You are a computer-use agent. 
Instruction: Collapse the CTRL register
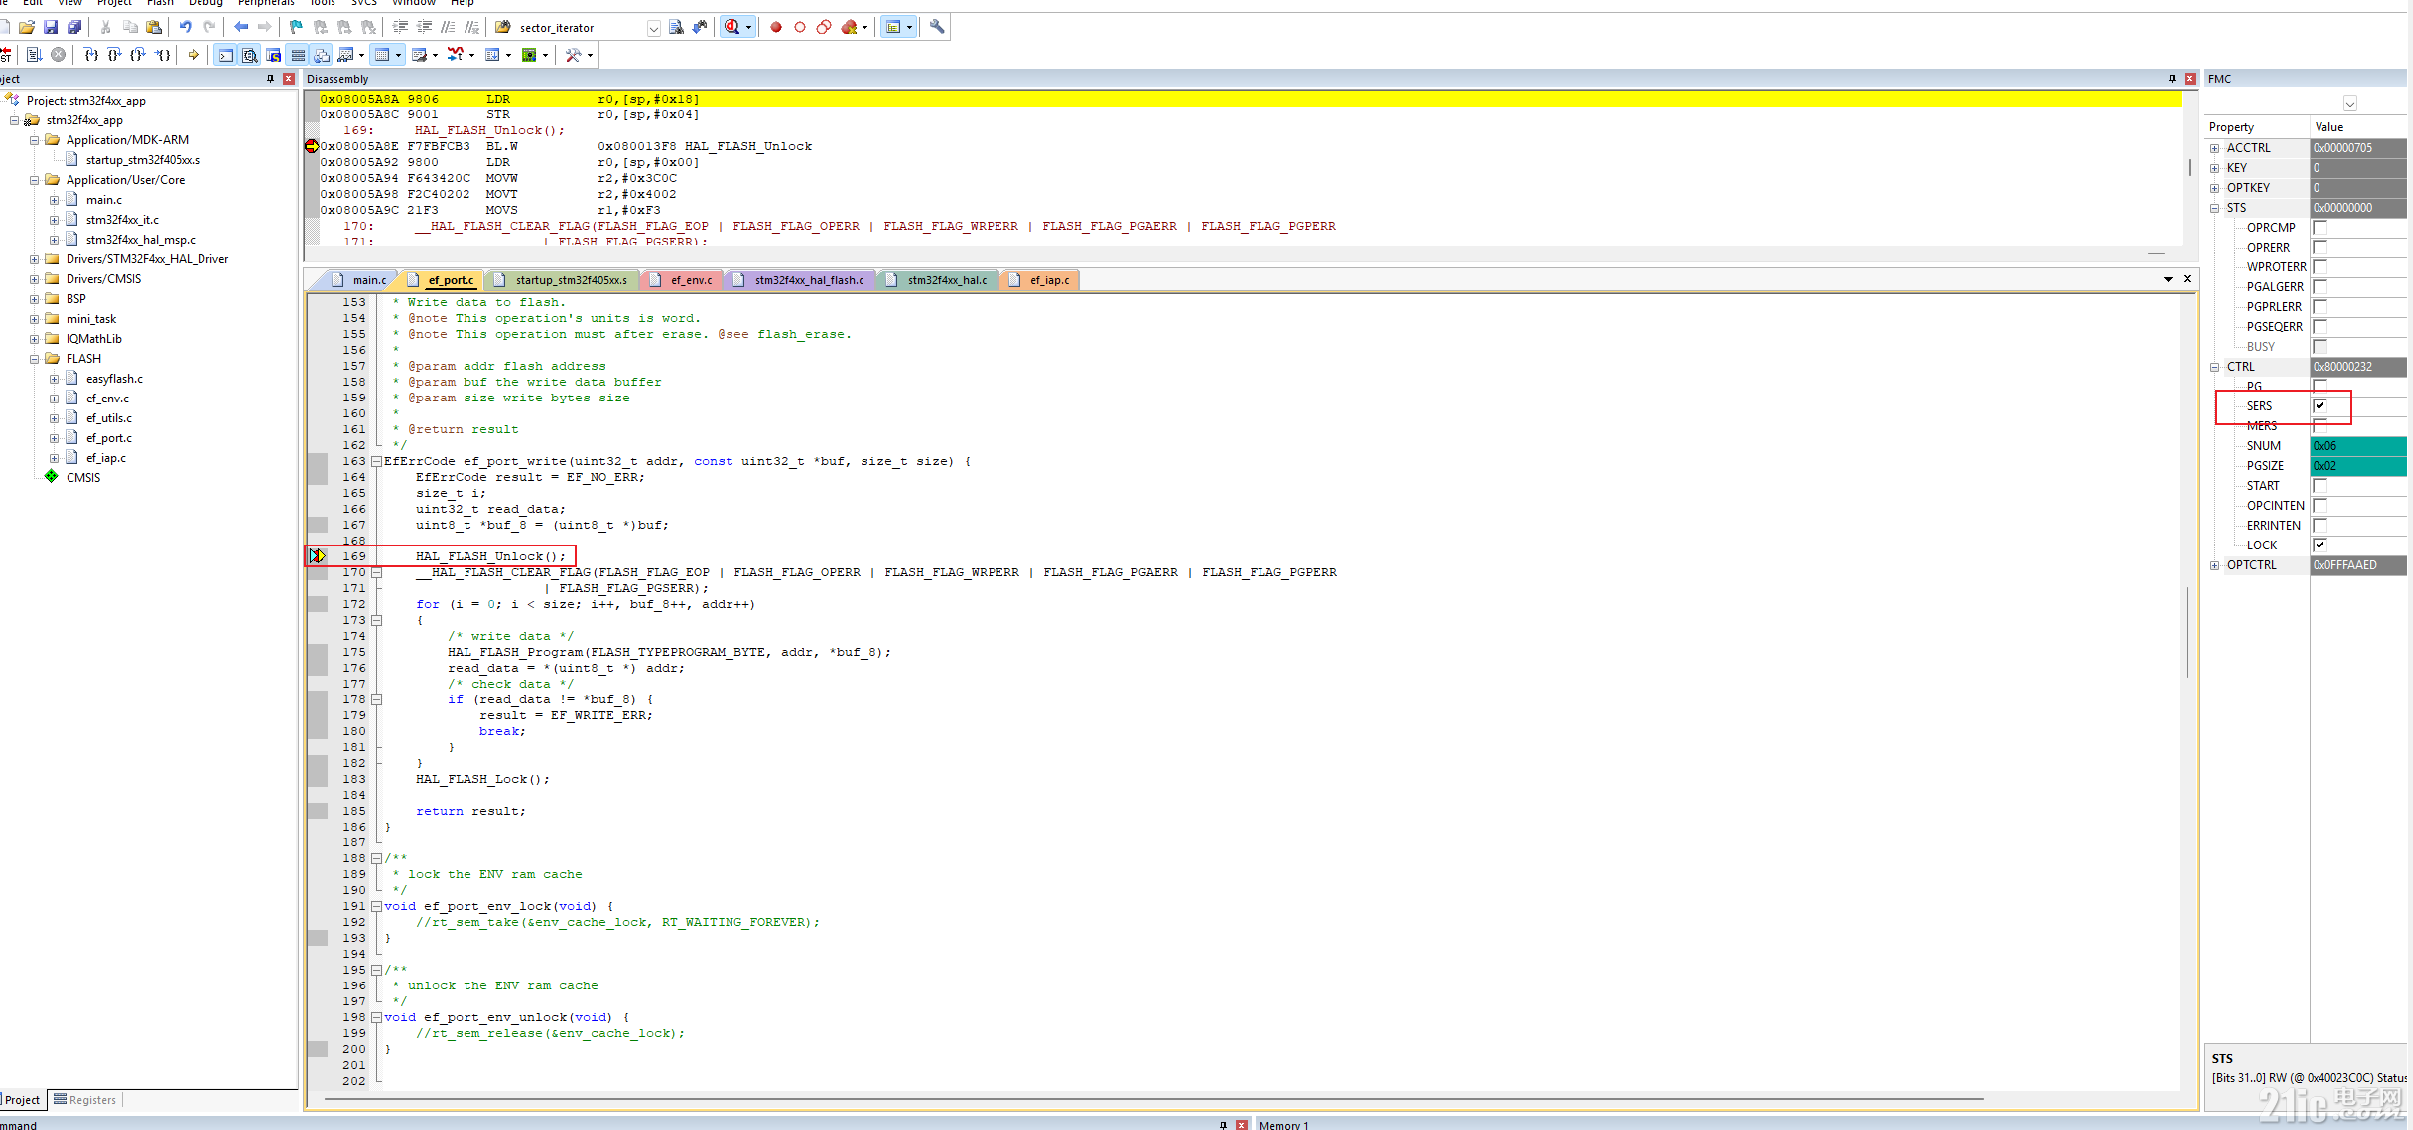[2215, 367]
